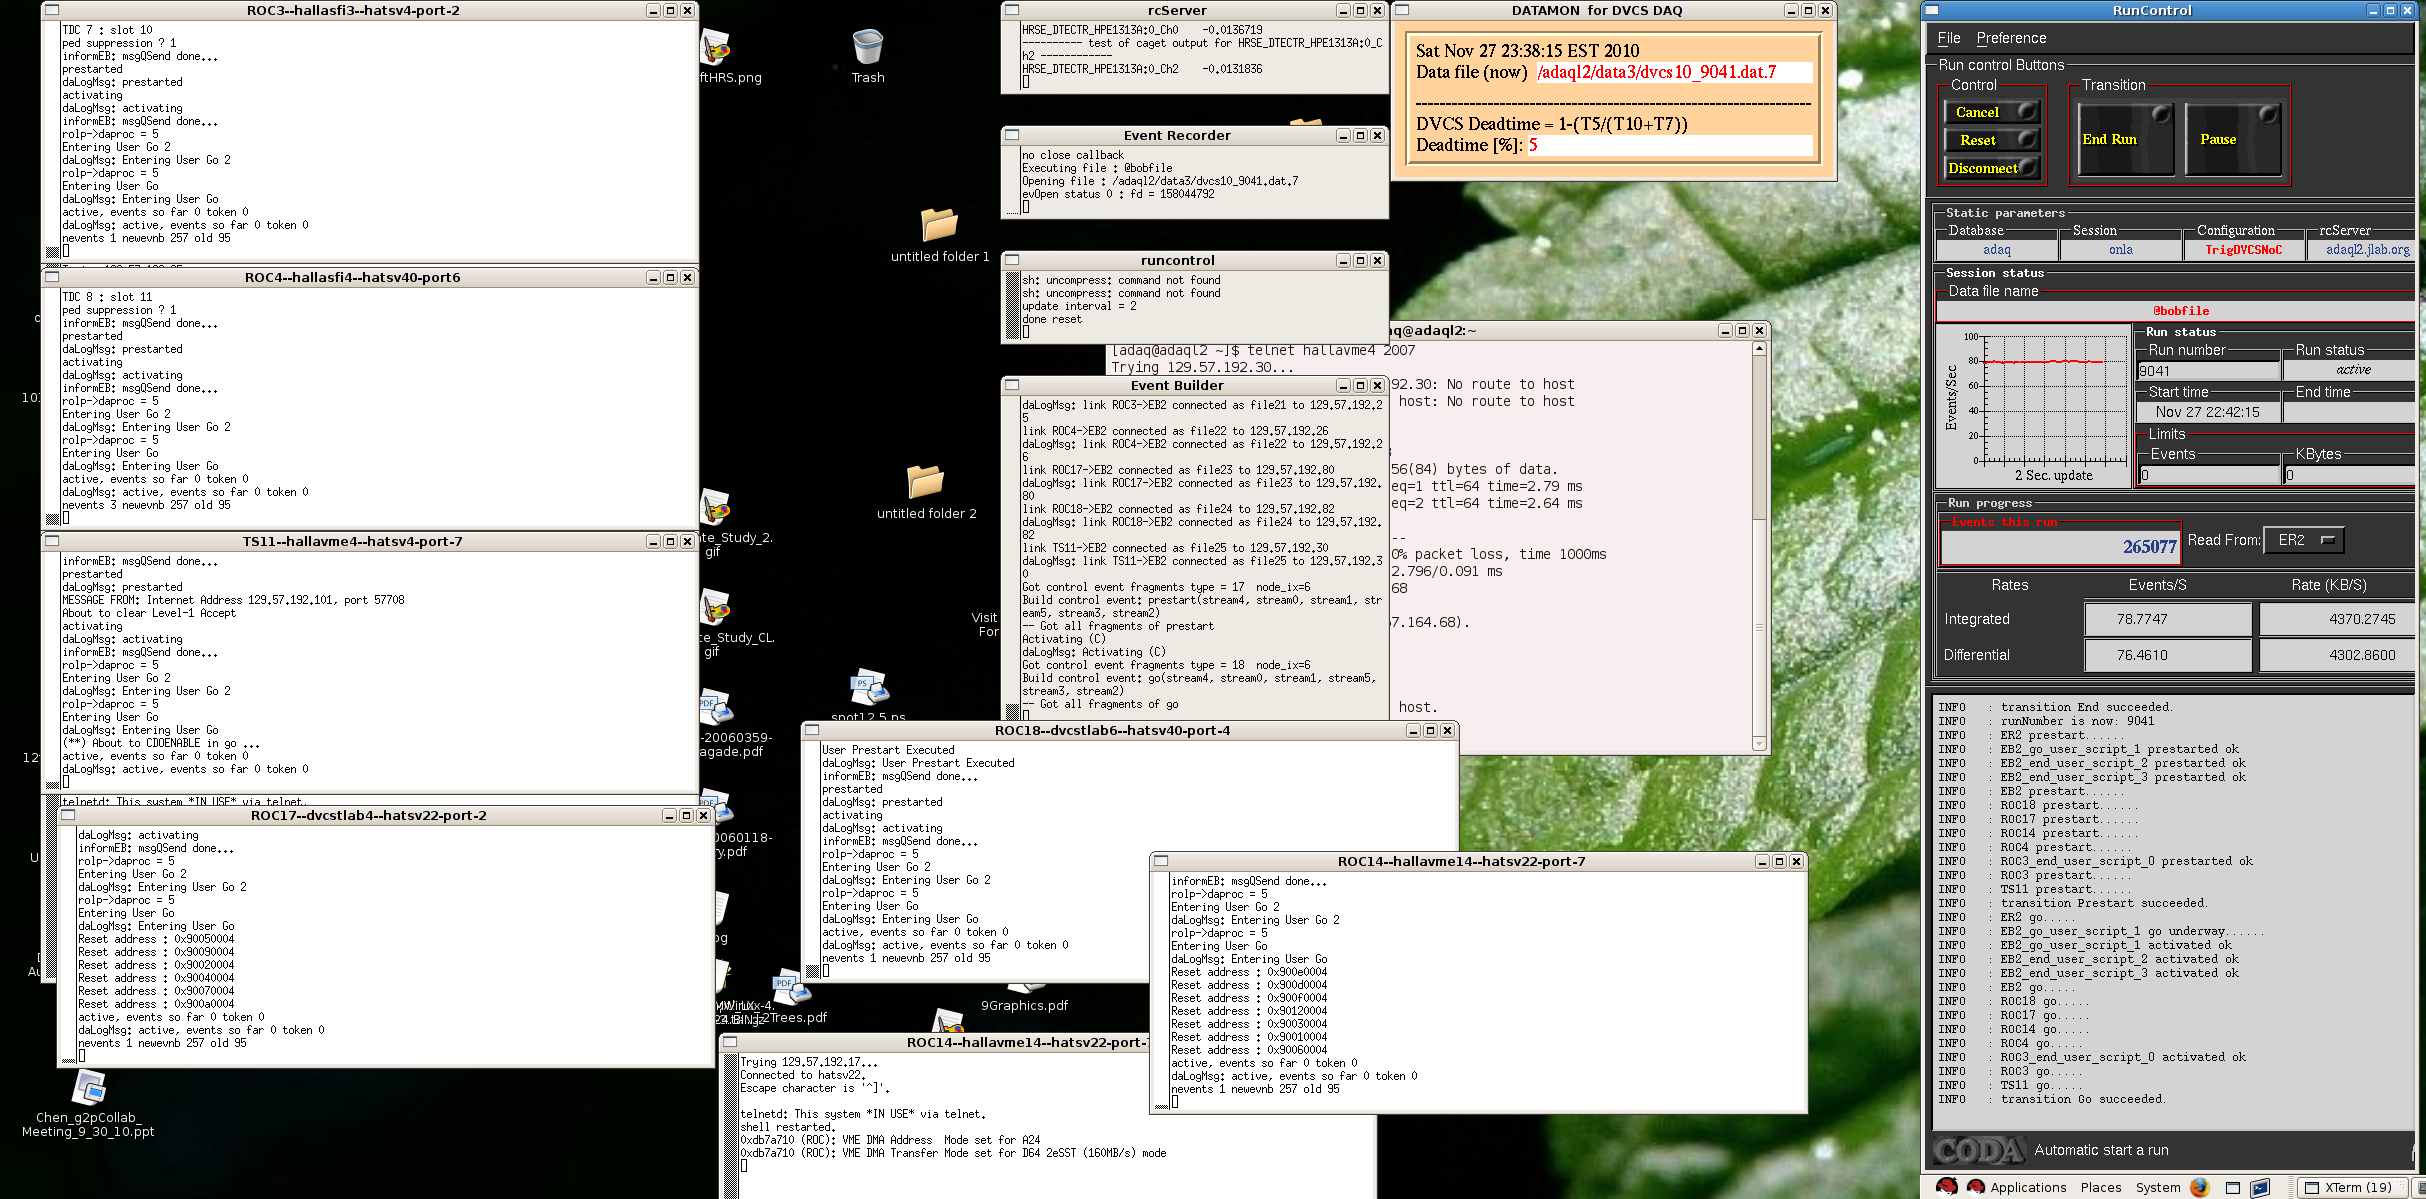Open the System panel menu
Viewport: 2426px width, 1199px height.
[x=2158, y=1188]
